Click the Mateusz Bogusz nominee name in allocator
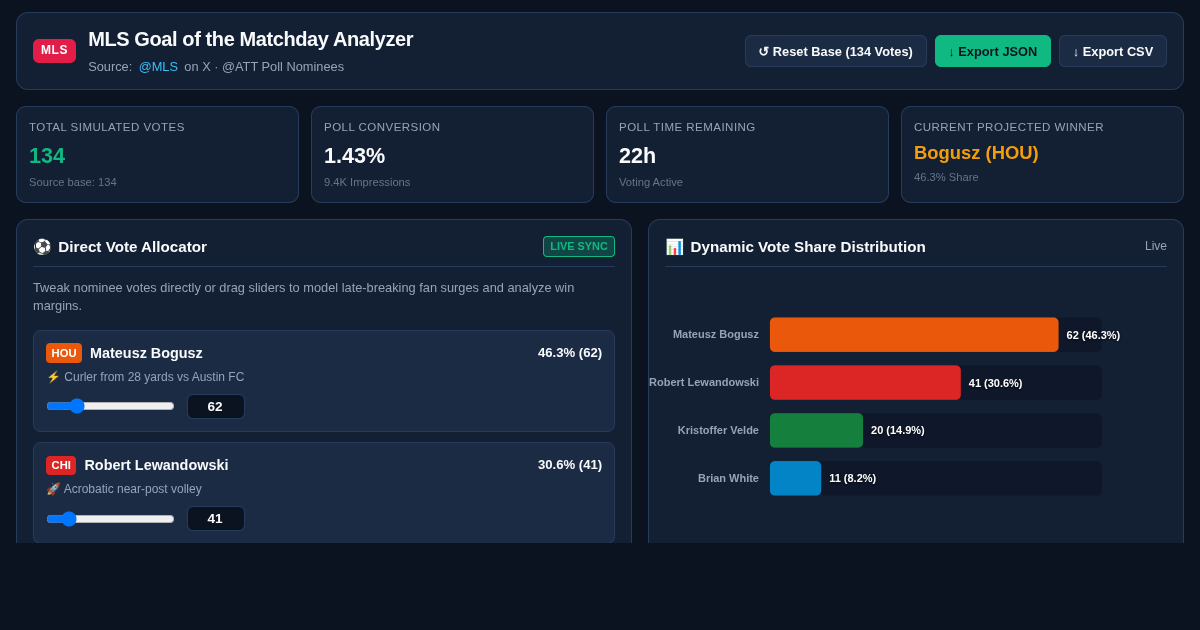Image resolution: width=1200 pixels, height=630 pixels. (146, 353)
